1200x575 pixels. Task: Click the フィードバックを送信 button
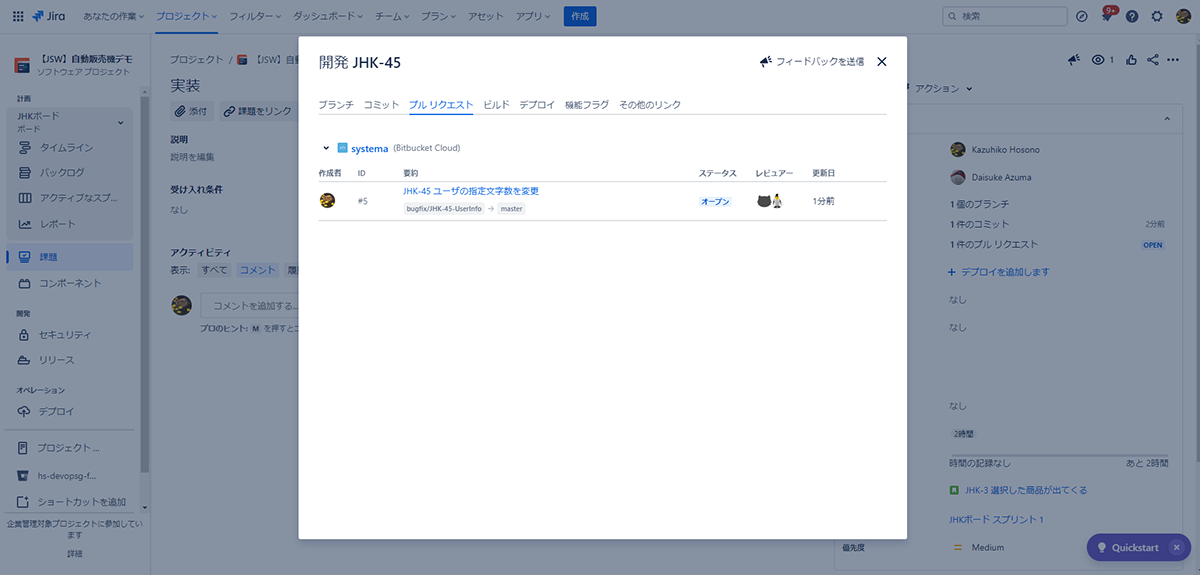click(811, 62)
